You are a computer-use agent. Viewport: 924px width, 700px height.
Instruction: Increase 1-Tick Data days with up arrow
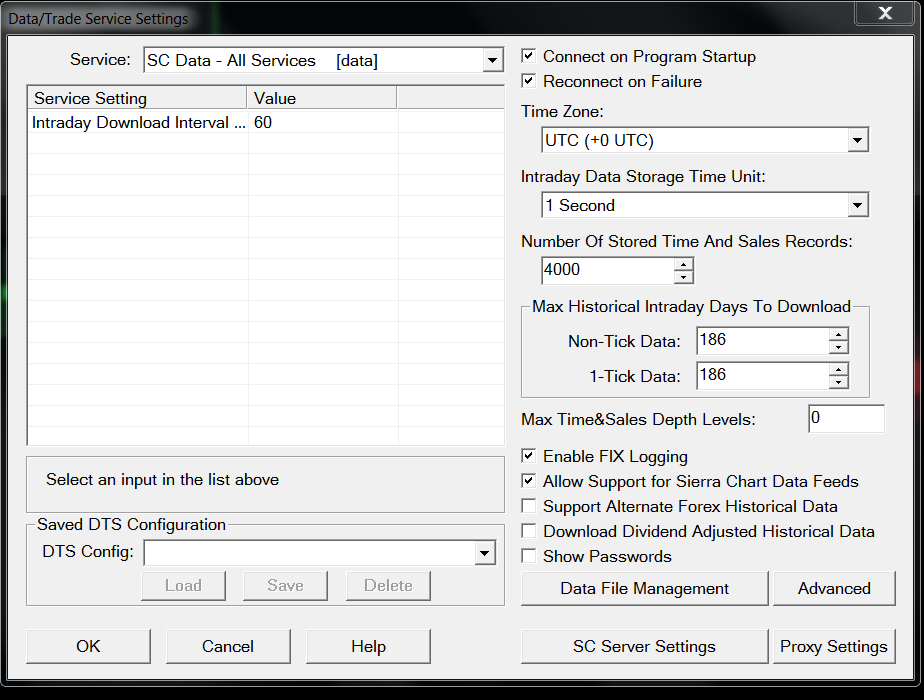(x=838, y=370)
